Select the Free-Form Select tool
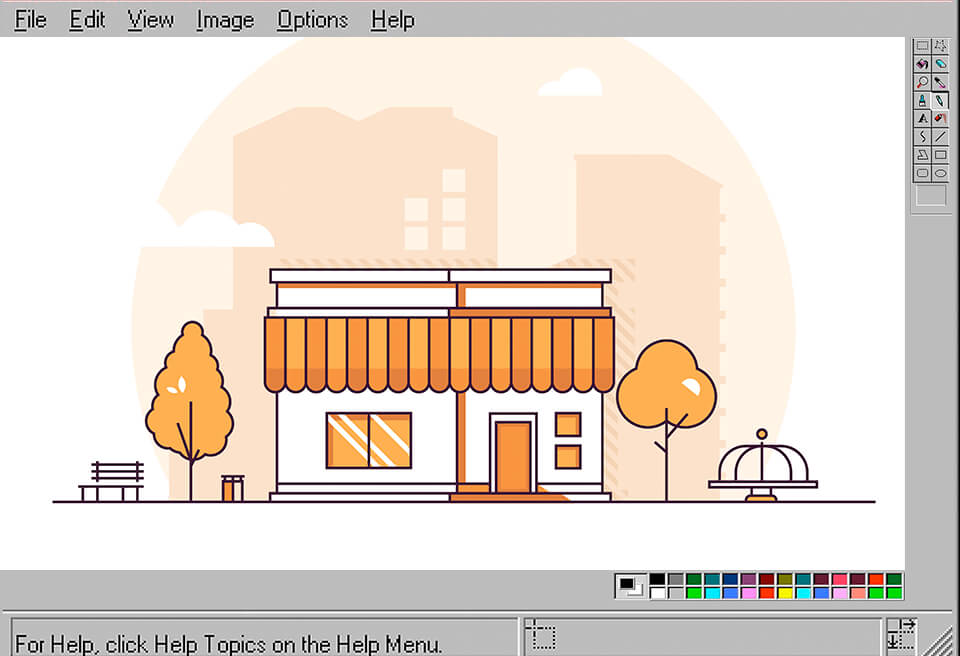 click(x=940, y=45)
